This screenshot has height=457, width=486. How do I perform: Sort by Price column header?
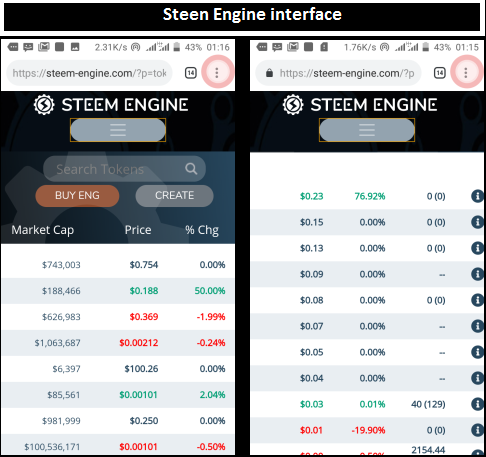138,230
